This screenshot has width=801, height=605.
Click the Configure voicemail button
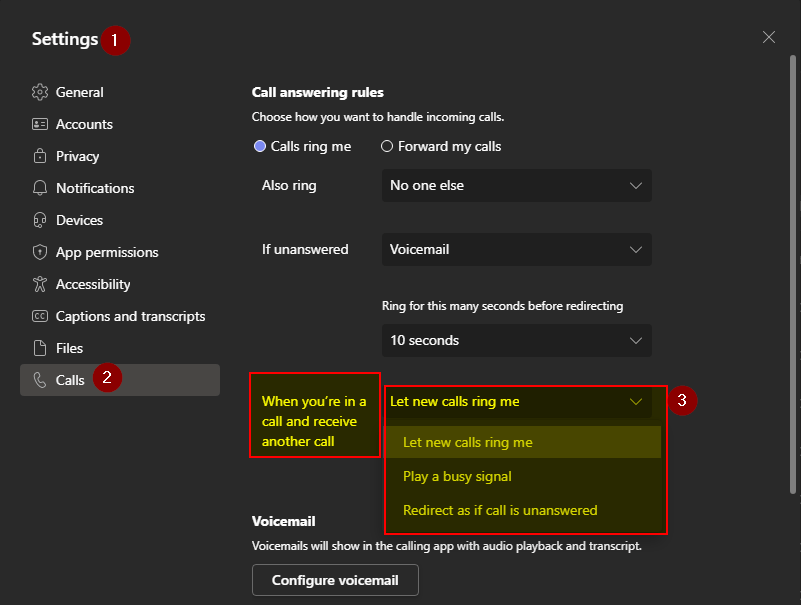335,580
